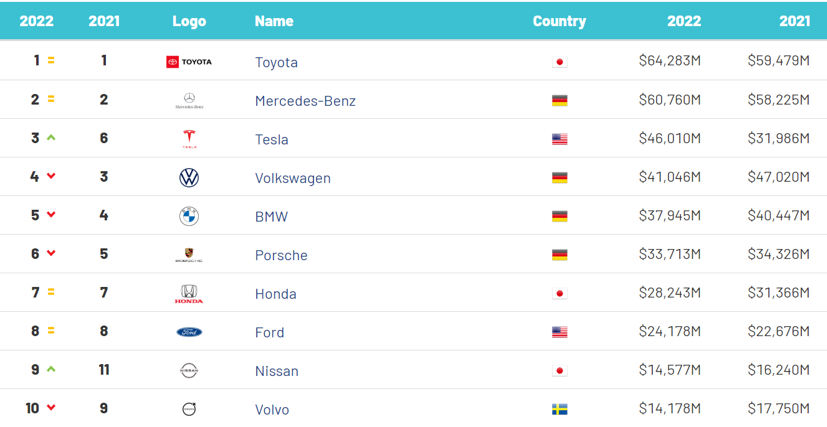Open the Mercedes-Benz name link
Image resolution: width=827 pixels, height=427 pixels.
click(305, 101)
